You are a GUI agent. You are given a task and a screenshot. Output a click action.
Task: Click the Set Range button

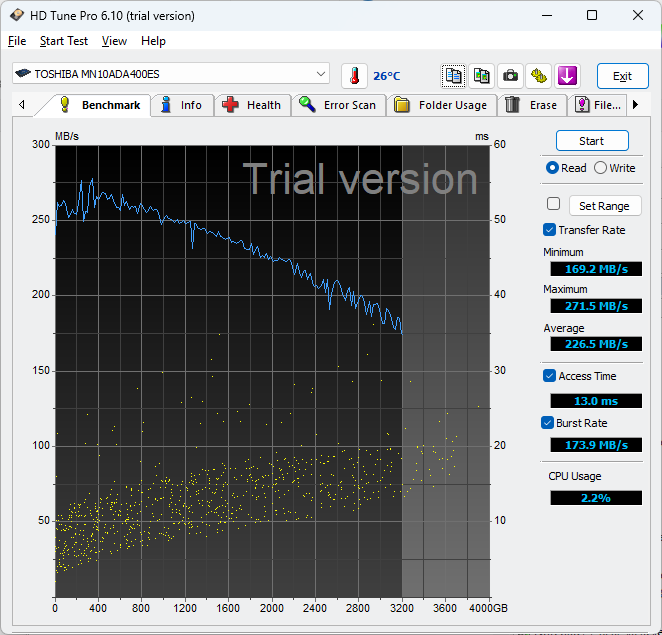pyautogui.click(x=604, y=206)
